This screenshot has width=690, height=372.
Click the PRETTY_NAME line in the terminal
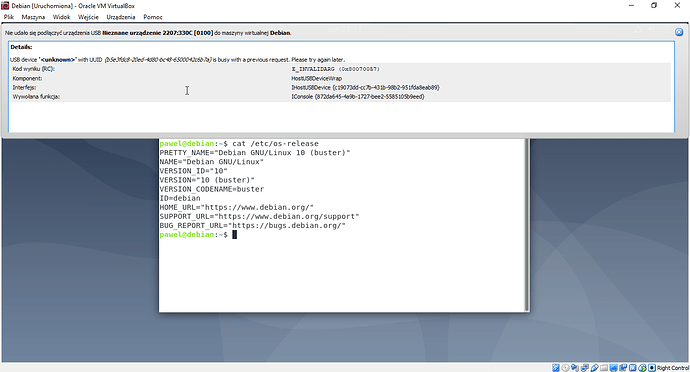click(255, 153)
